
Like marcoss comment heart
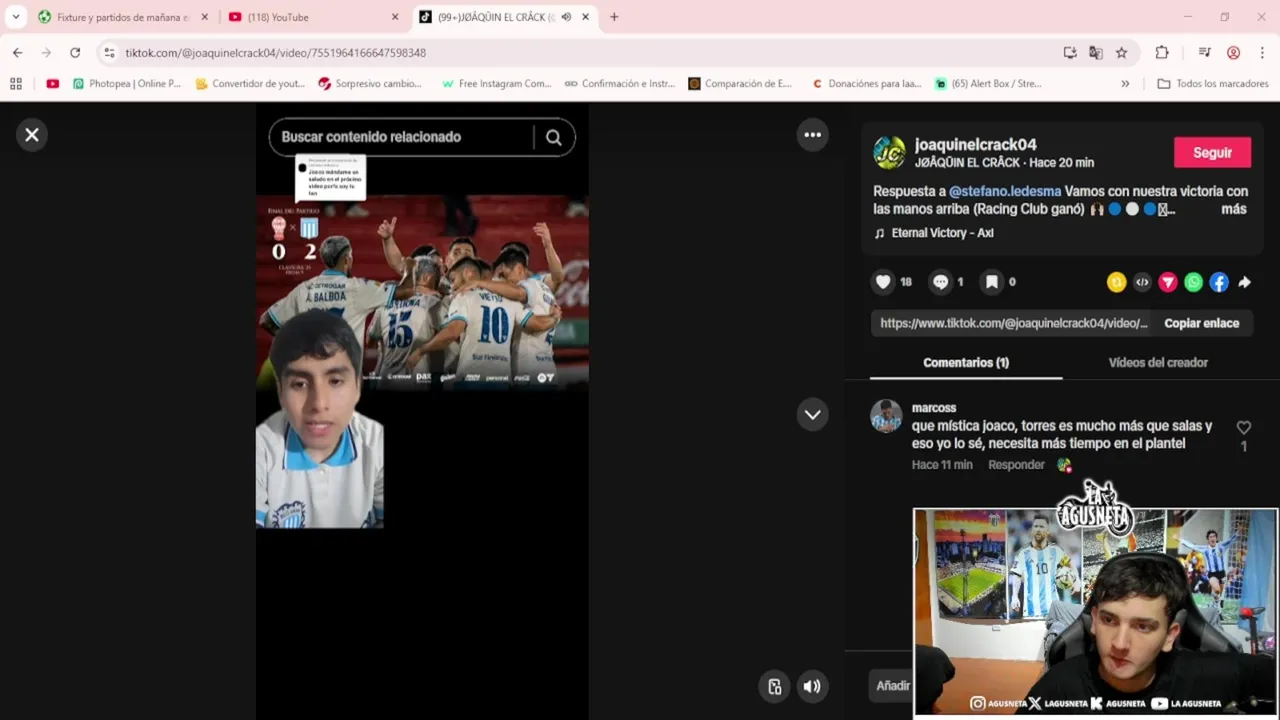(1243, 428)
